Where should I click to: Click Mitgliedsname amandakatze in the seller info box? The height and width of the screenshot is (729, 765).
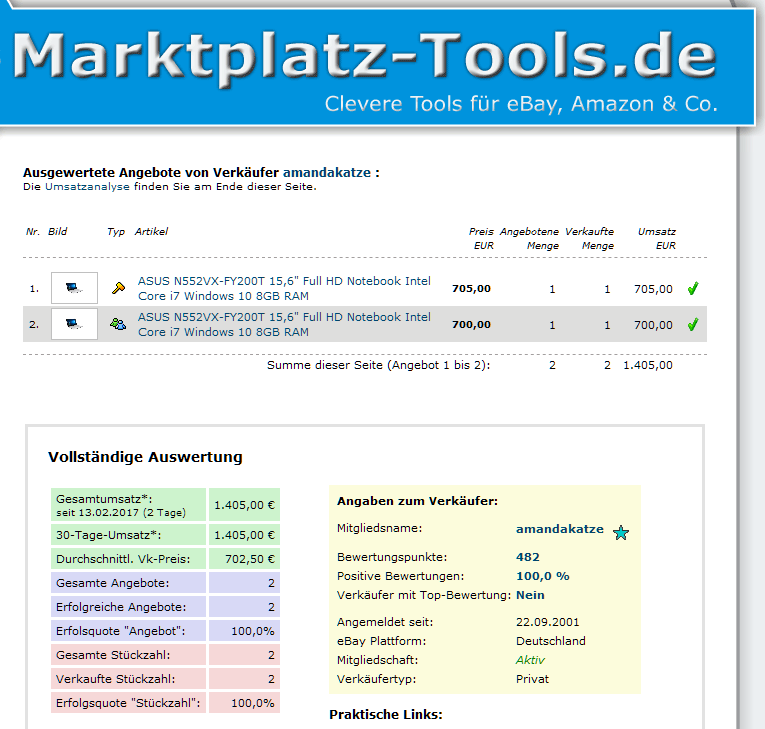(559, 529)
